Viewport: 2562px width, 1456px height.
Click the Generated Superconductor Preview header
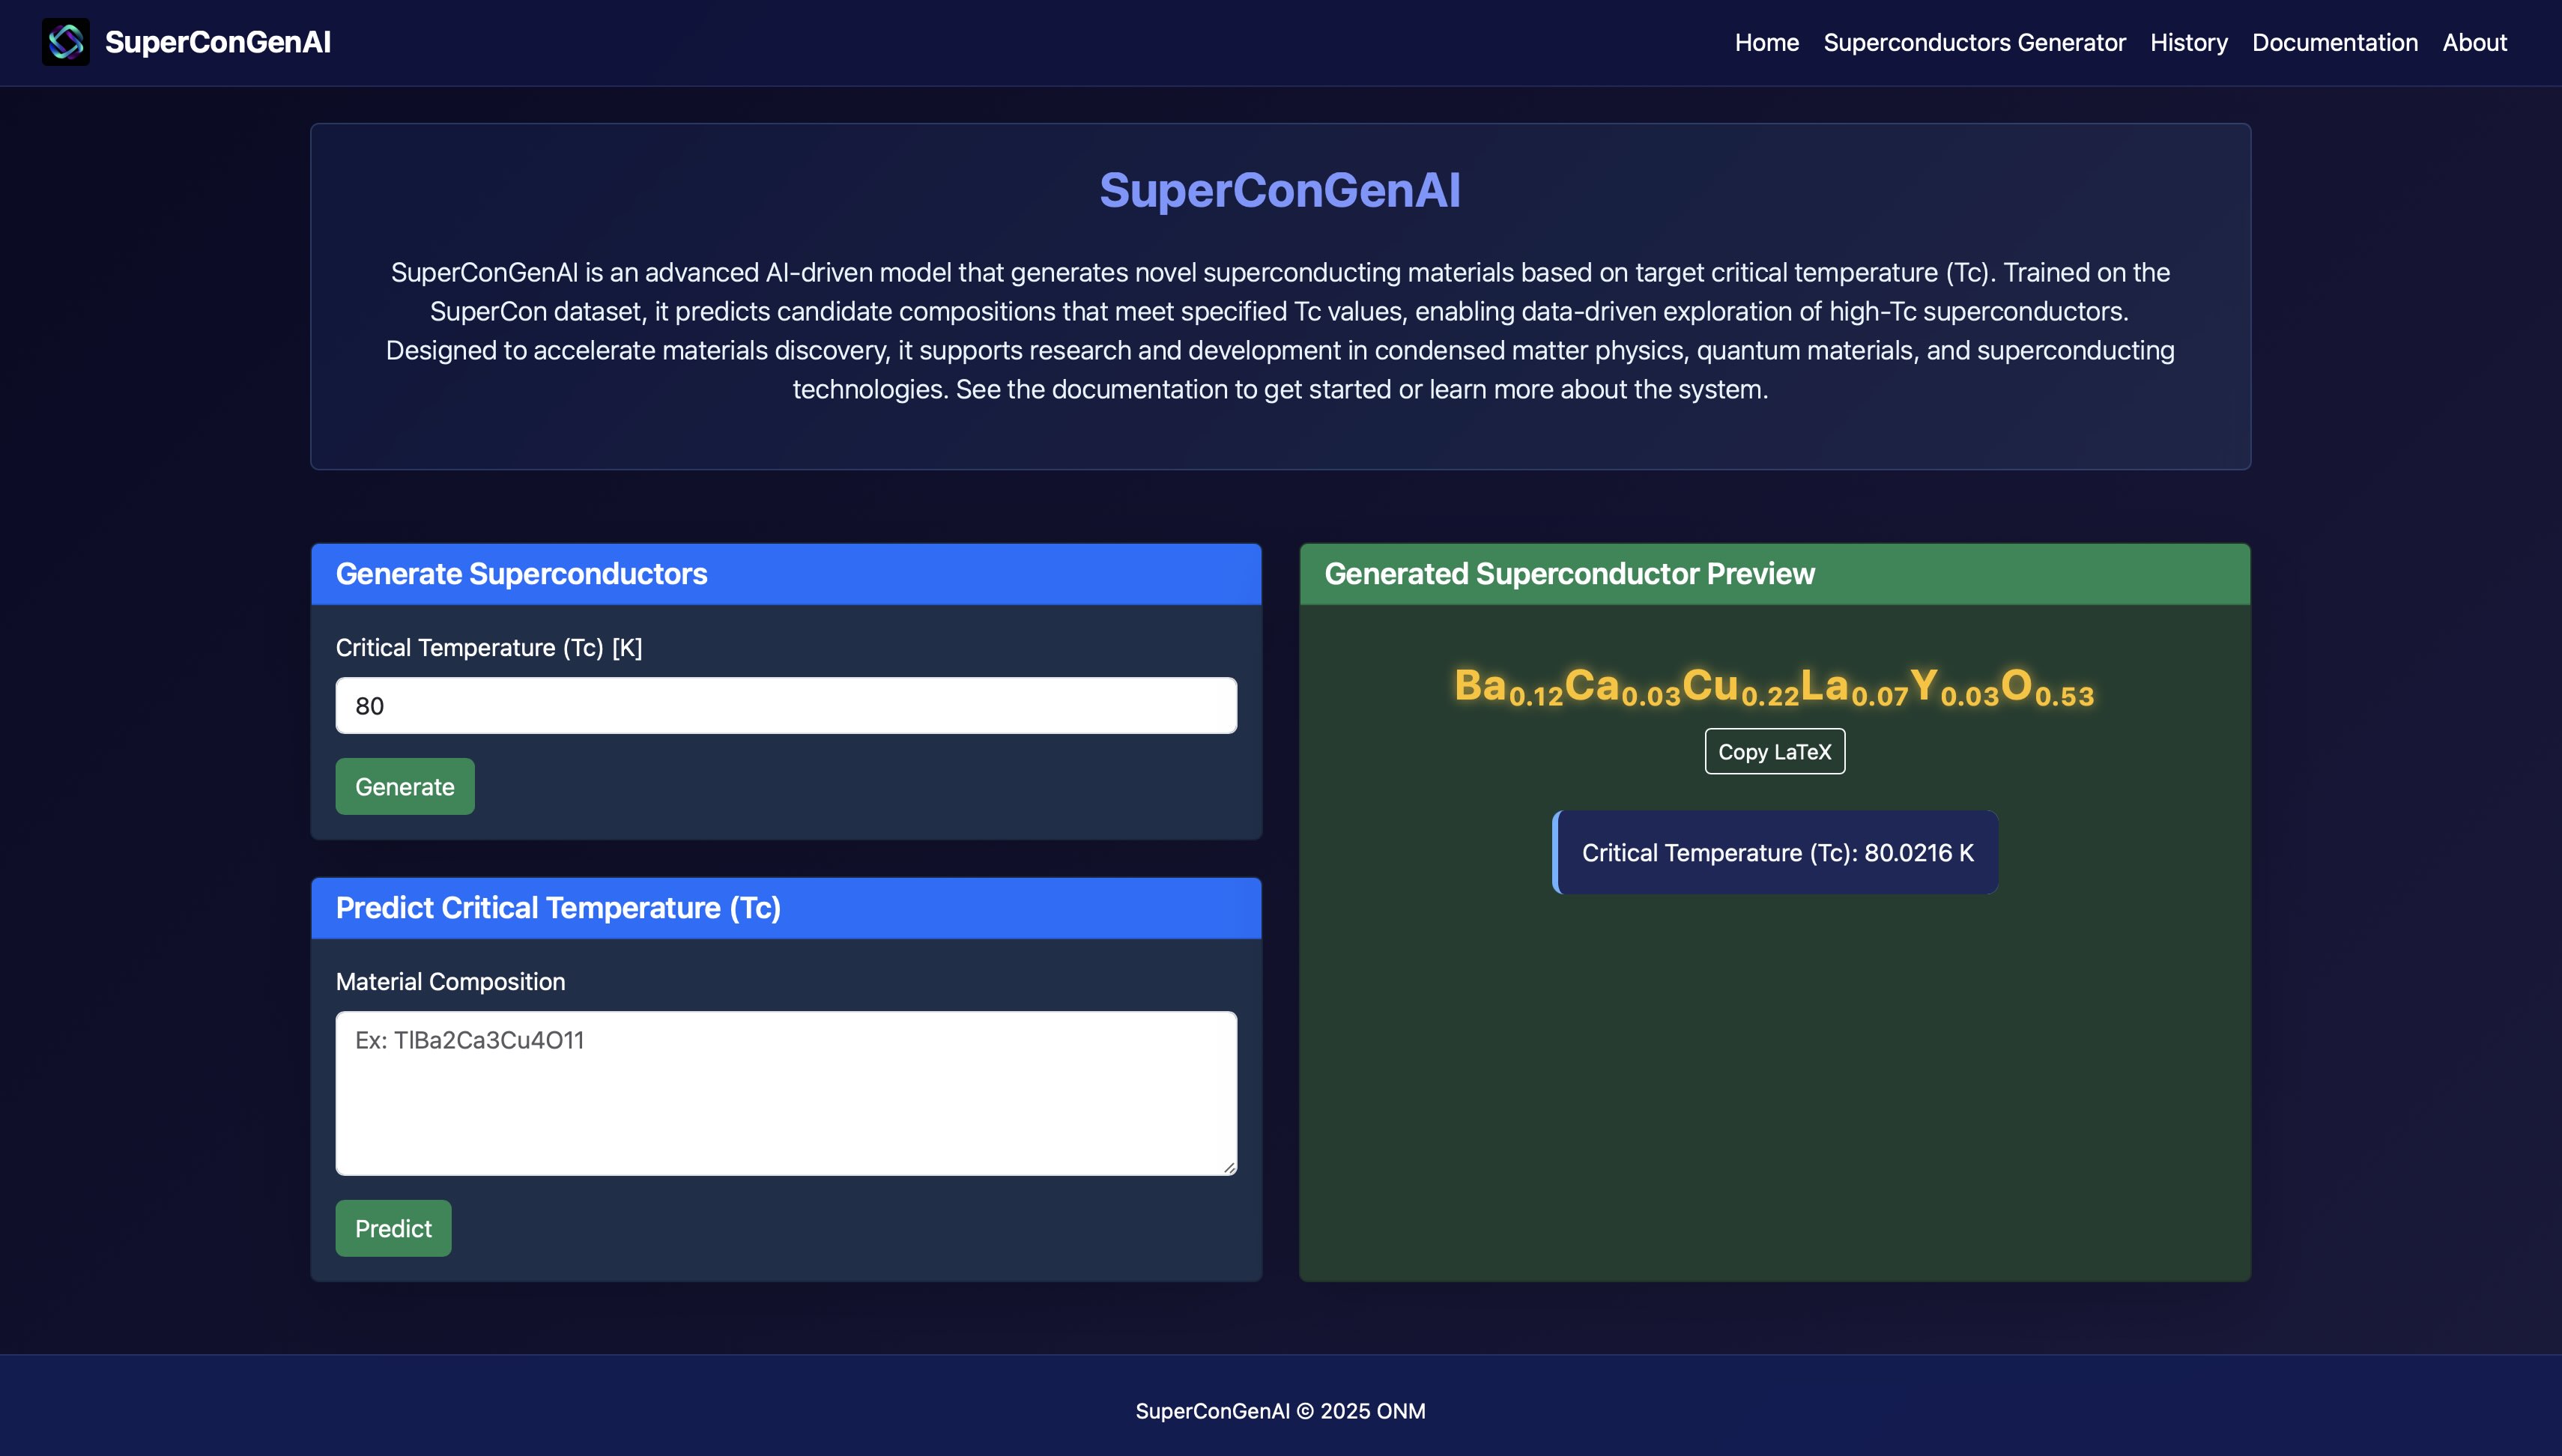1570,574
